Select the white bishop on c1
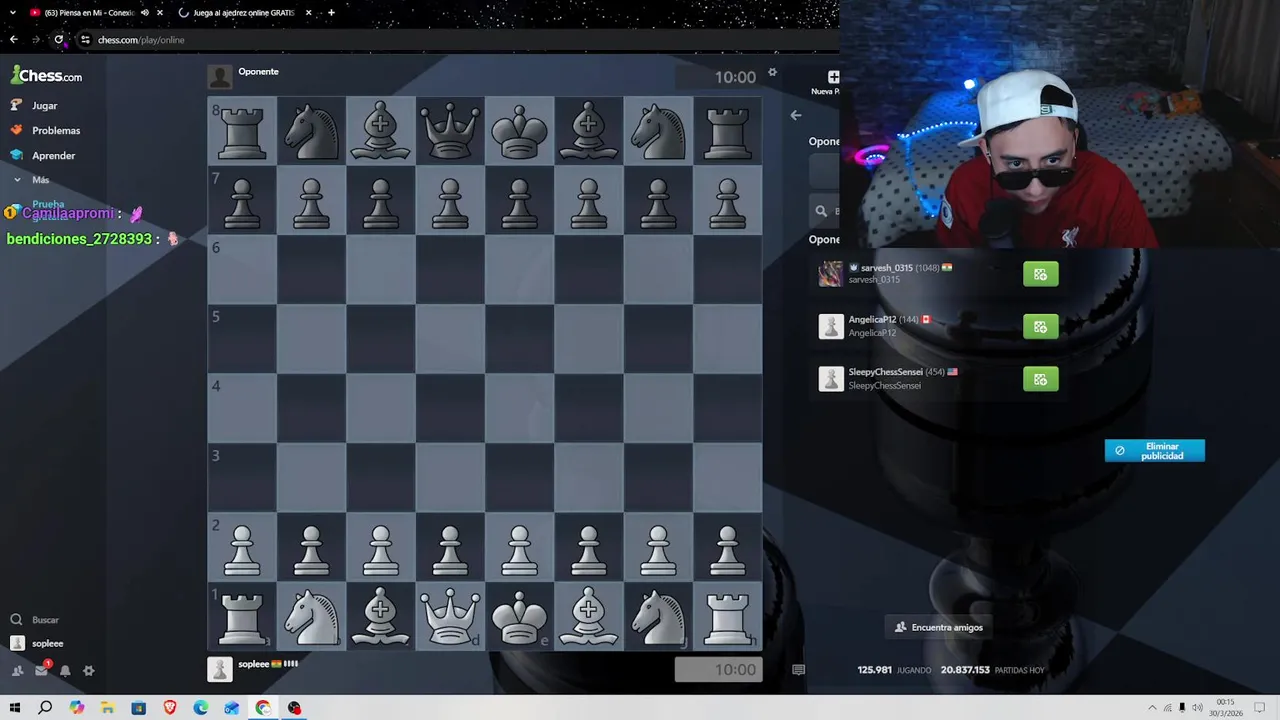 [x=381, y=616]
